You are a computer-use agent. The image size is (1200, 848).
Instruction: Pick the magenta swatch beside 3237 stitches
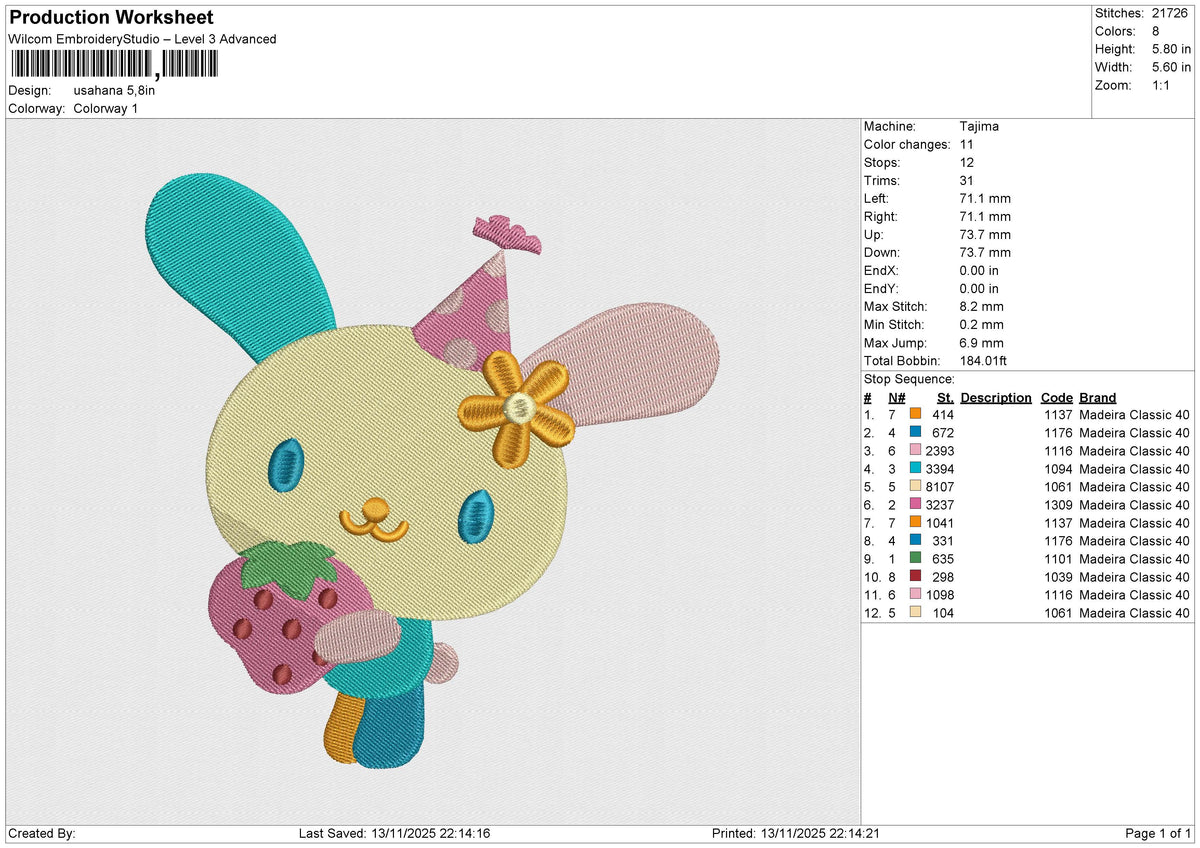[915, 505]
